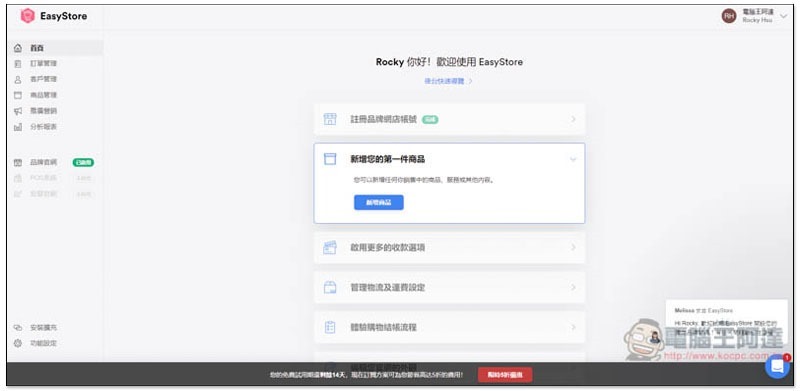Expand the 註冊品牌網店帳號 card arrow

[573, 119]
